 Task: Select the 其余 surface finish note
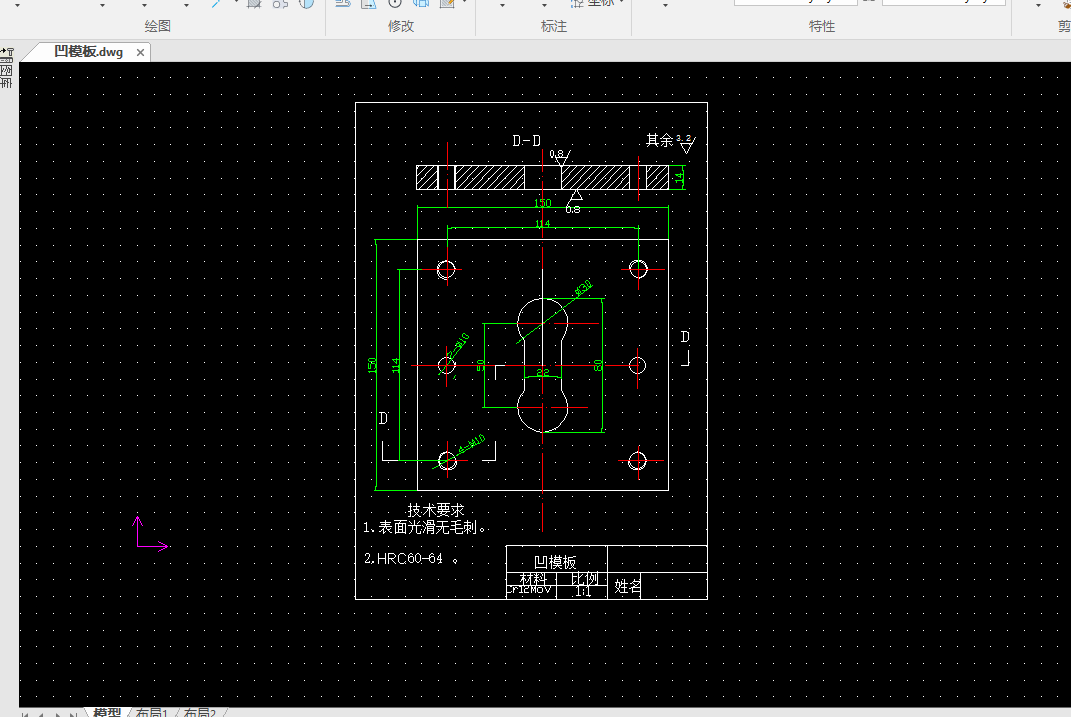660,140
